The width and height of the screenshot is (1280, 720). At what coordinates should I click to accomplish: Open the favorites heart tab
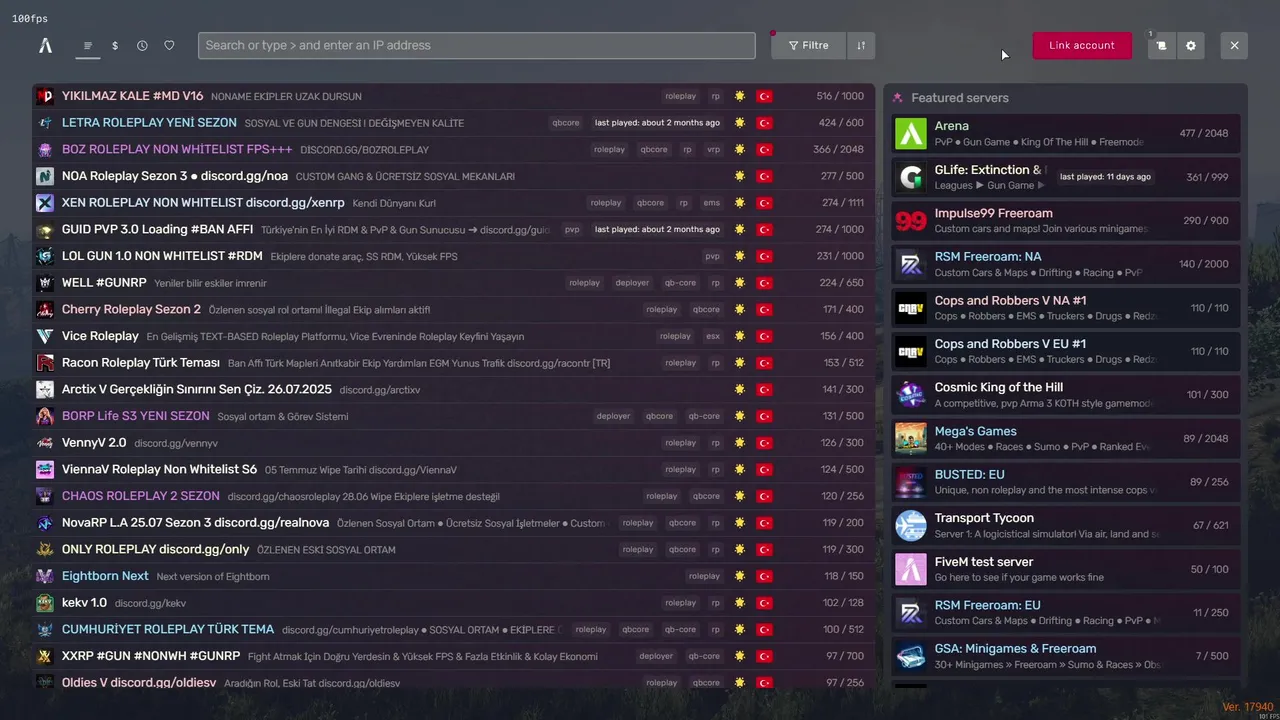(x=169, y=45)
